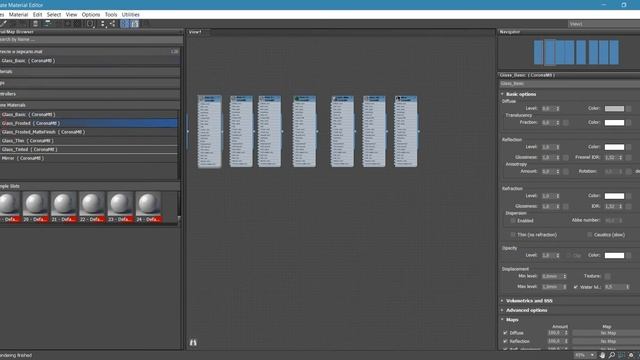Image resolution: width=640 pixels, height=360 pixels.
Task: Click sample slot 22 sphere thumbnail
Action: 92,204
